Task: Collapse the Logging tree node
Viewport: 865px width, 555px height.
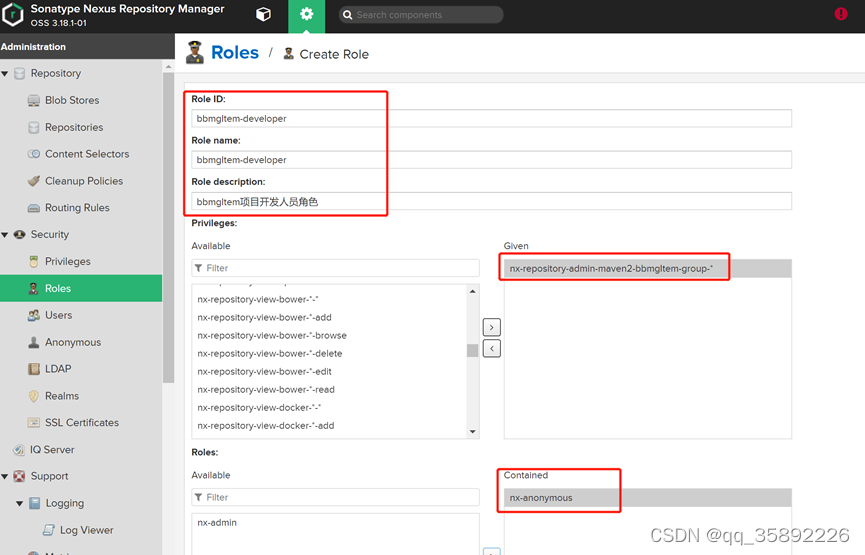Action: pos(20,503)
